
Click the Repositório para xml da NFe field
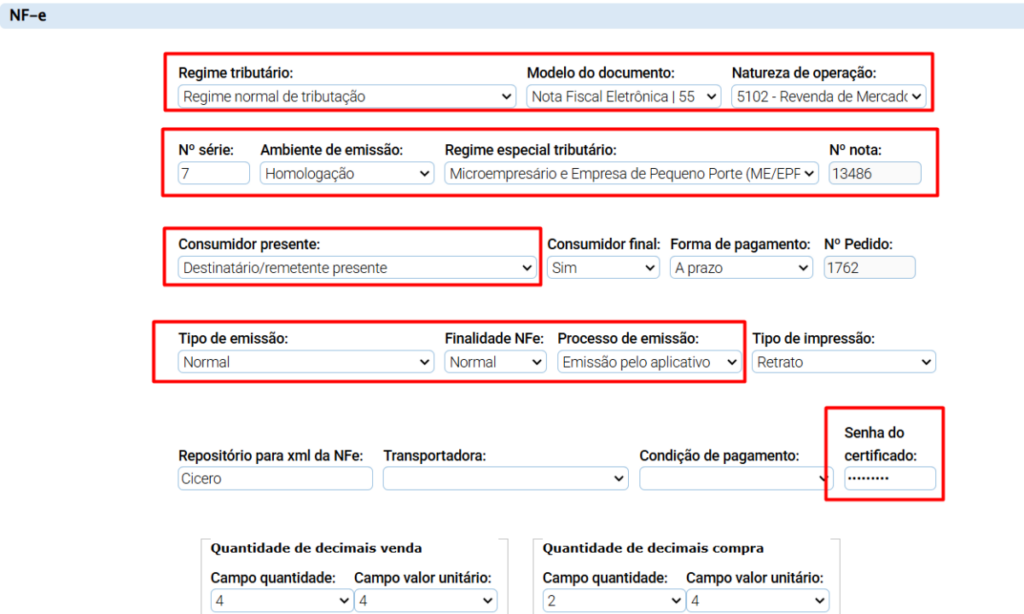tap(275, 478)
